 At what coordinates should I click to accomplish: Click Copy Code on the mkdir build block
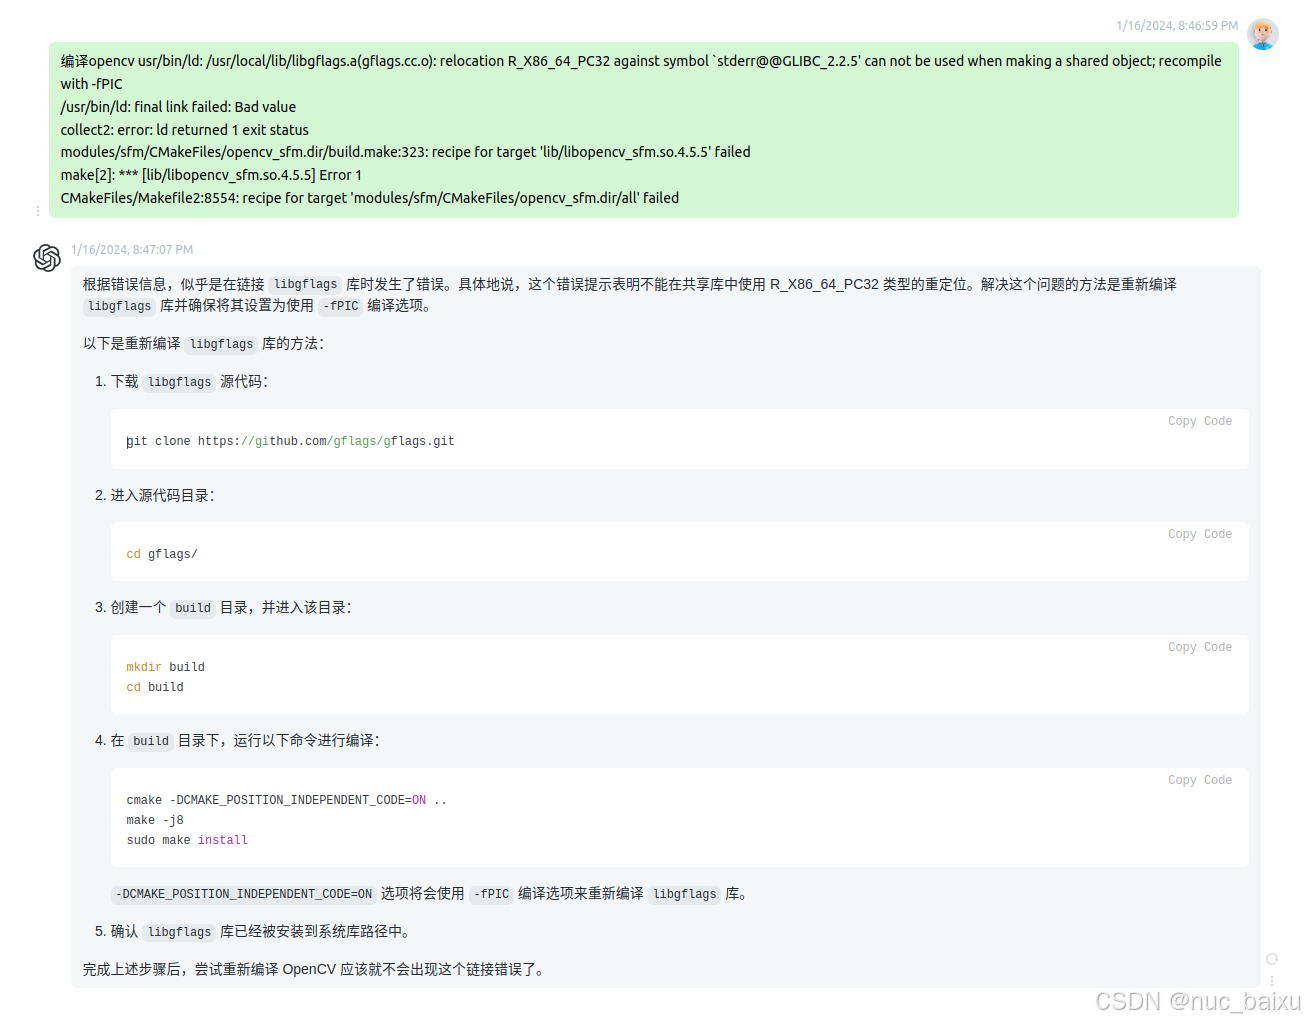click(x=1199, y=646)
